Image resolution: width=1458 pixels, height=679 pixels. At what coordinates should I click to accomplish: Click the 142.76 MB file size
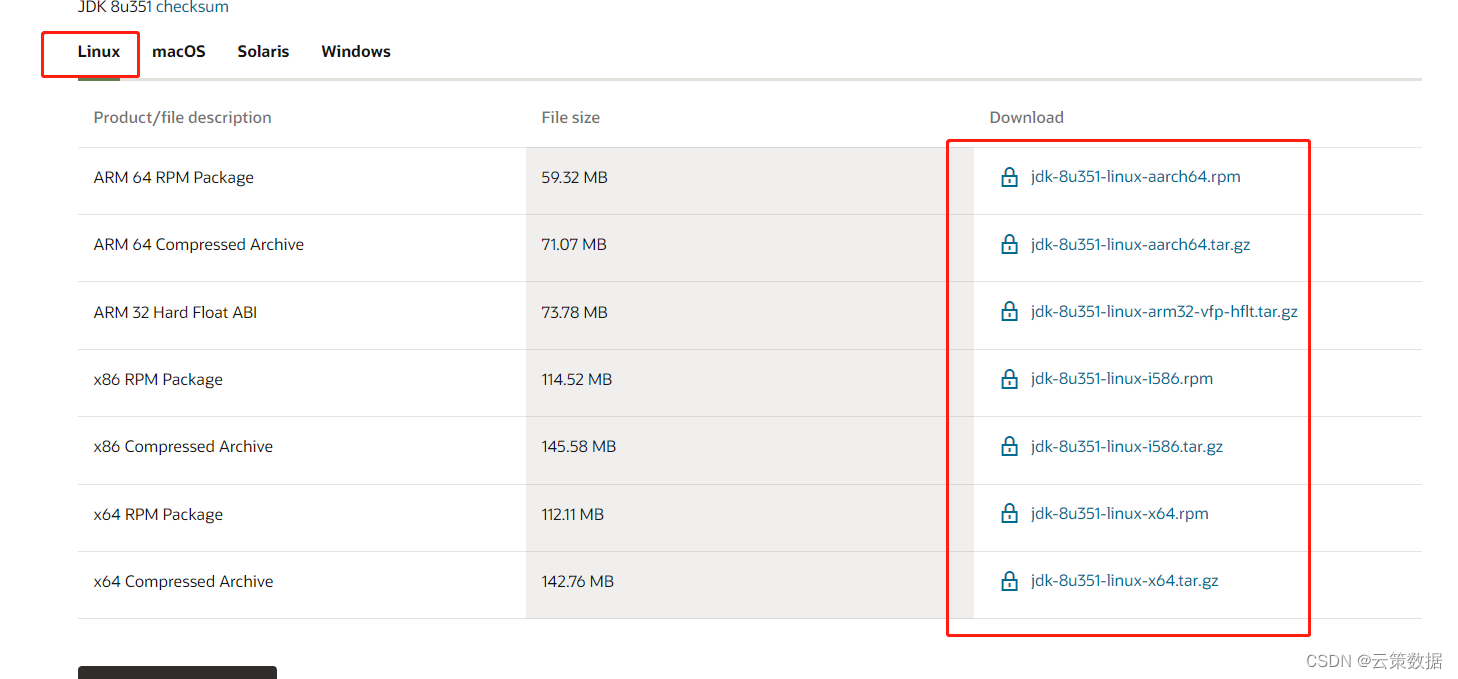click(578, 582)
